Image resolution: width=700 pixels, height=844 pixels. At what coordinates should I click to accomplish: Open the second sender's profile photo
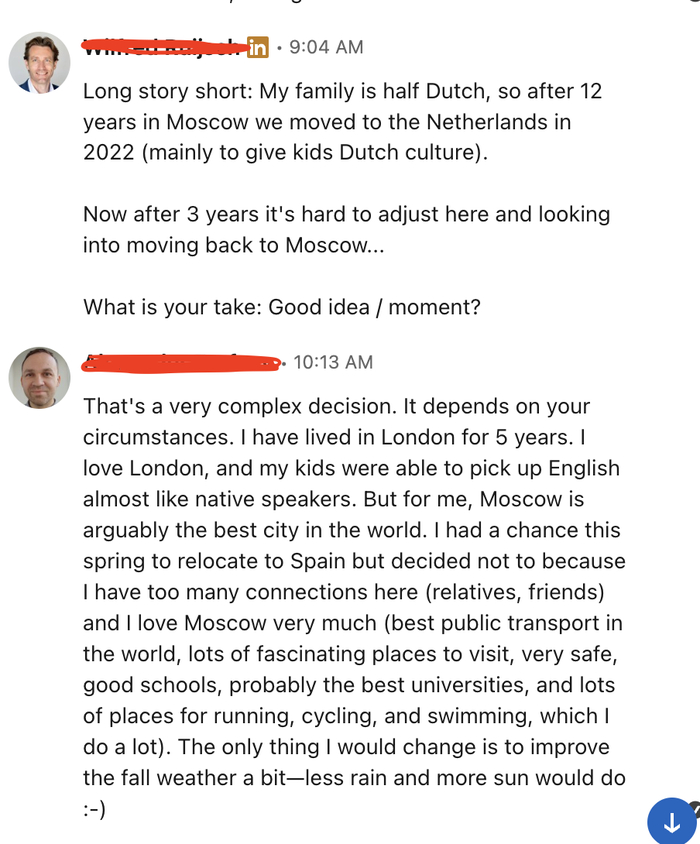coord(40,378)
